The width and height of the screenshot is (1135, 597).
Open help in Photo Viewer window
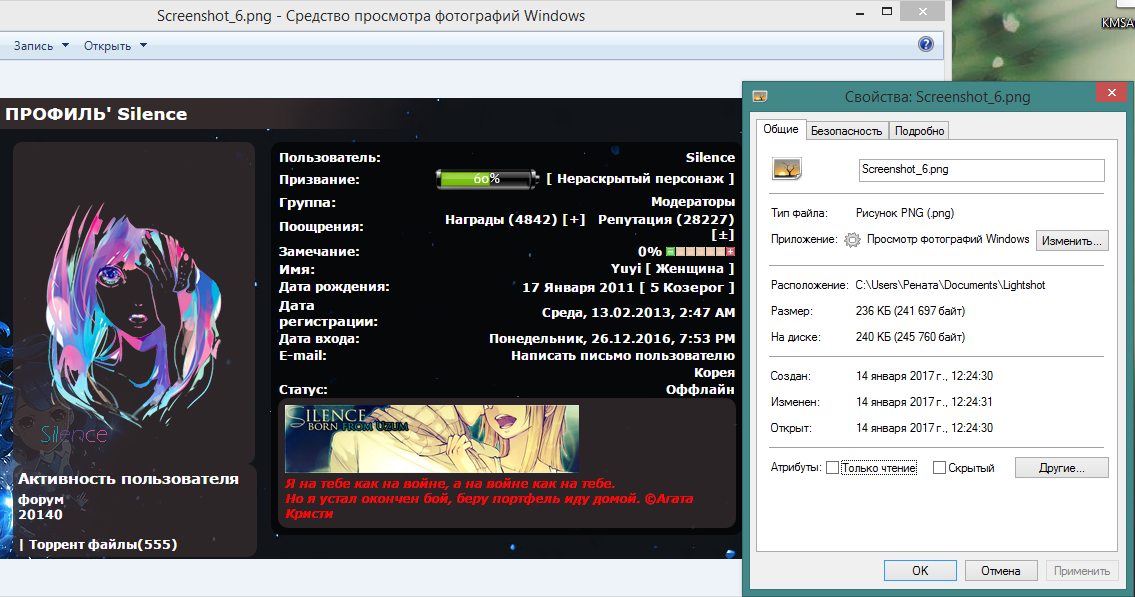[x=925, y=44]
